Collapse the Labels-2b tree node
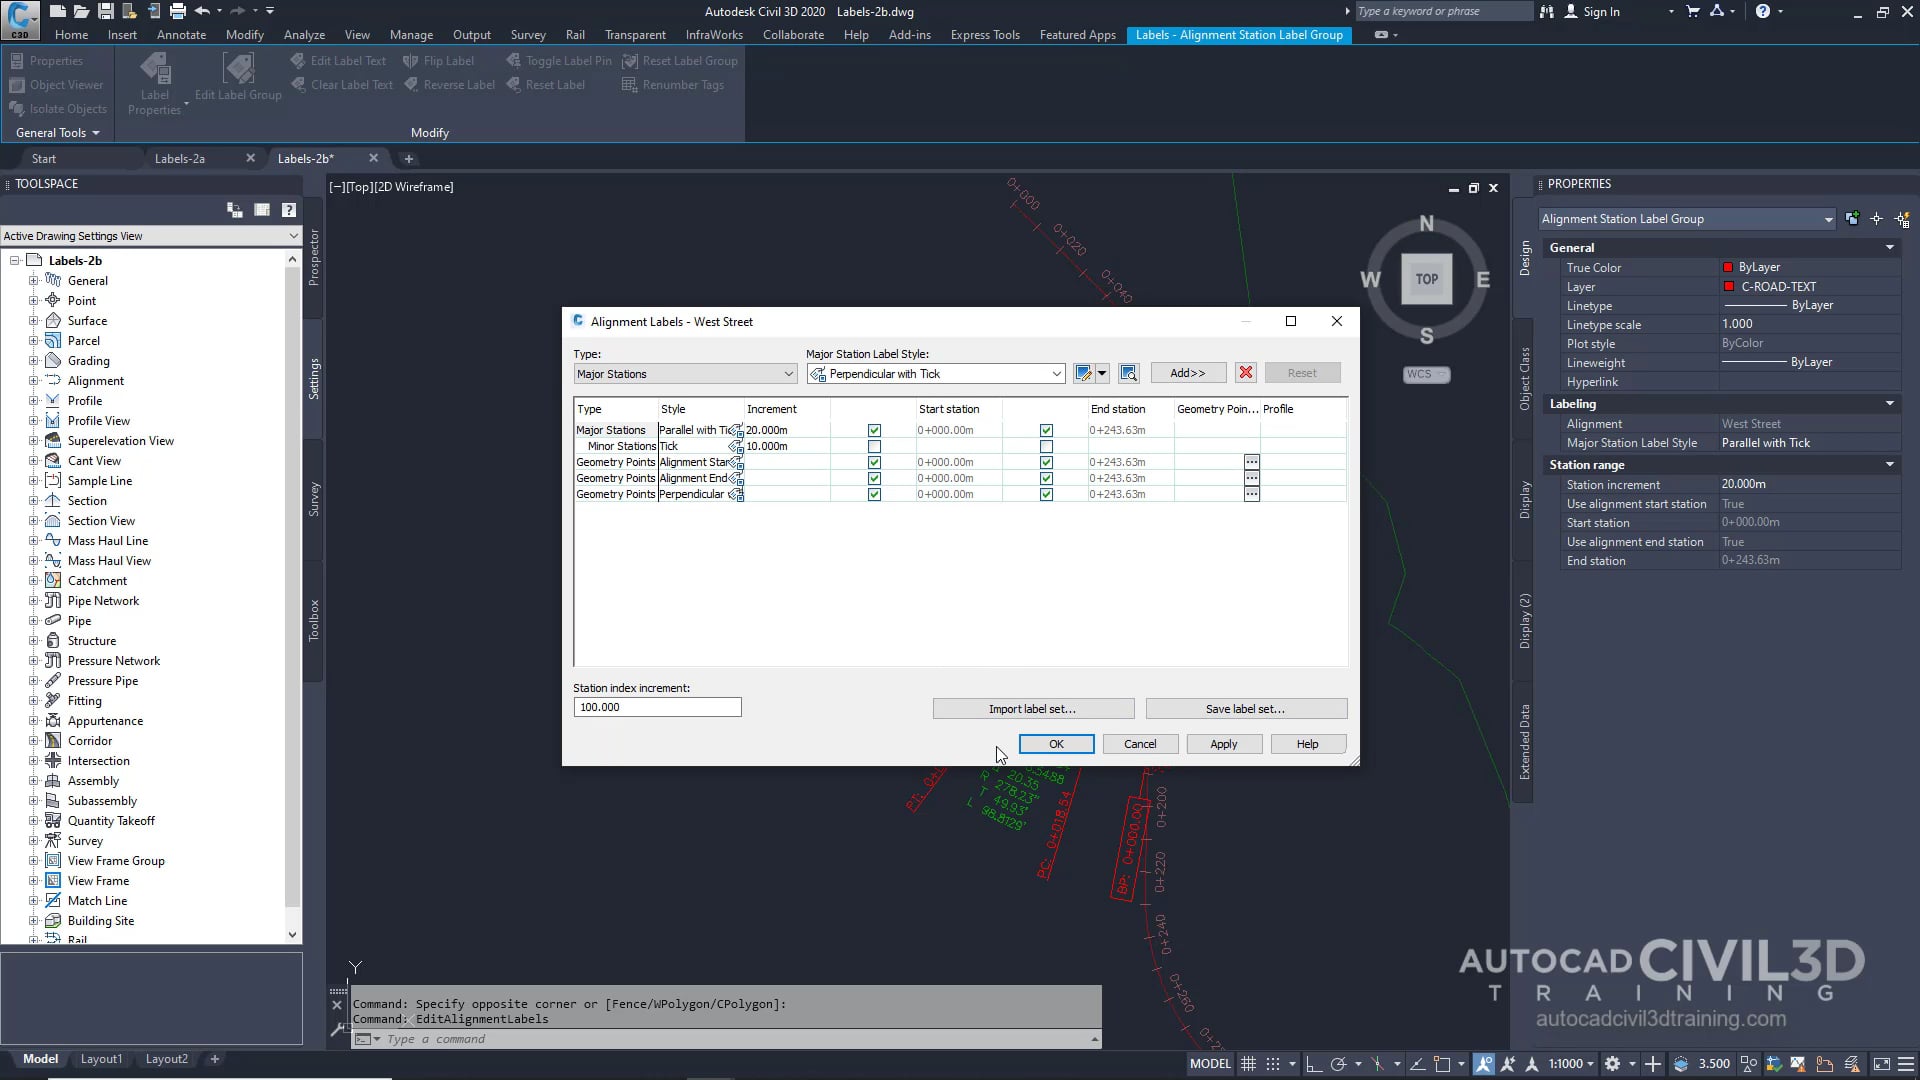 click(14, 260)
